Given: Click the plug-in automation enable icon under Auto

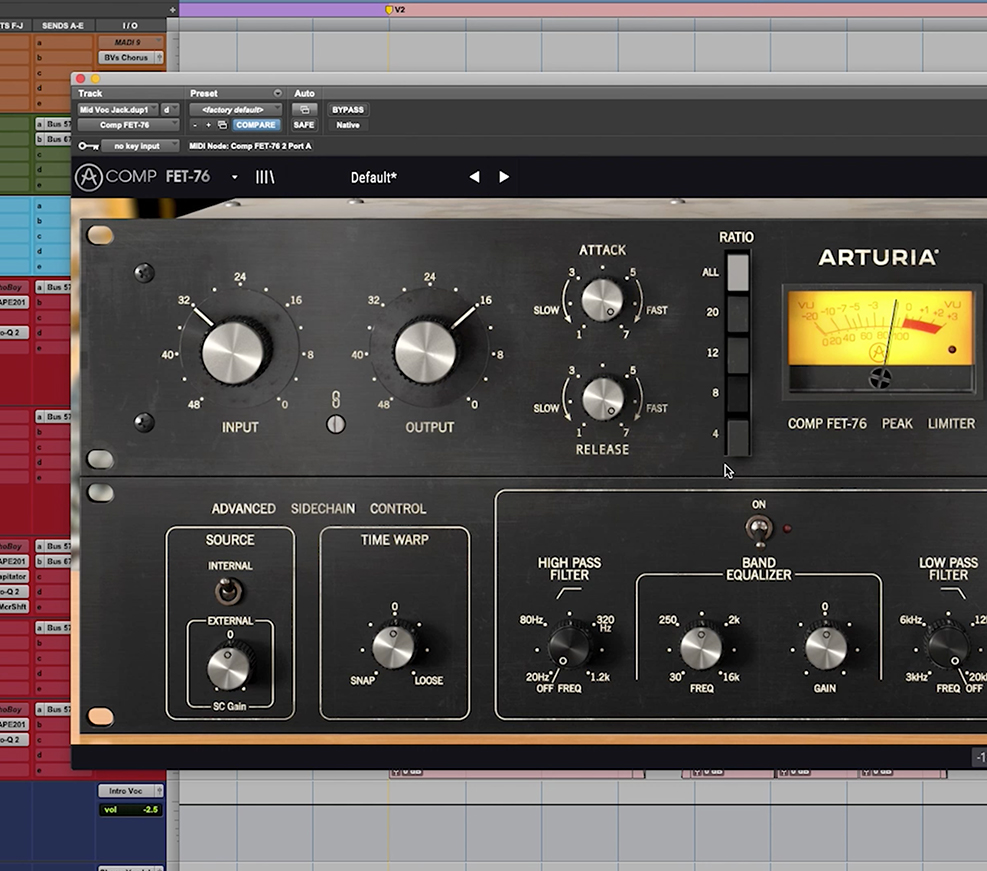Looking at the screenshot, I should (303, 109).
